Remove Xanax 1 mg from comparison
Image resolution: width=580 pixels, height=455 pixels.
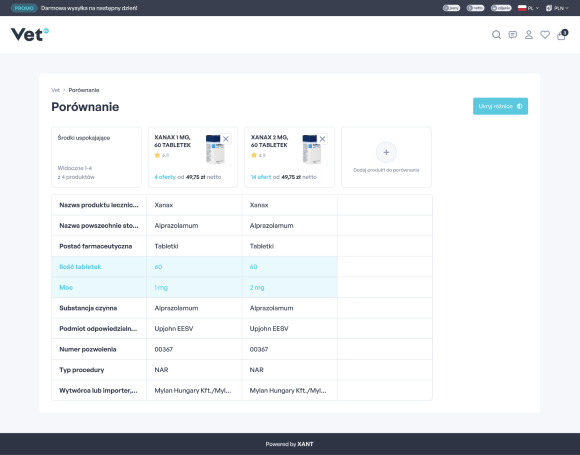pyautogui.click(x=226, y=139)
